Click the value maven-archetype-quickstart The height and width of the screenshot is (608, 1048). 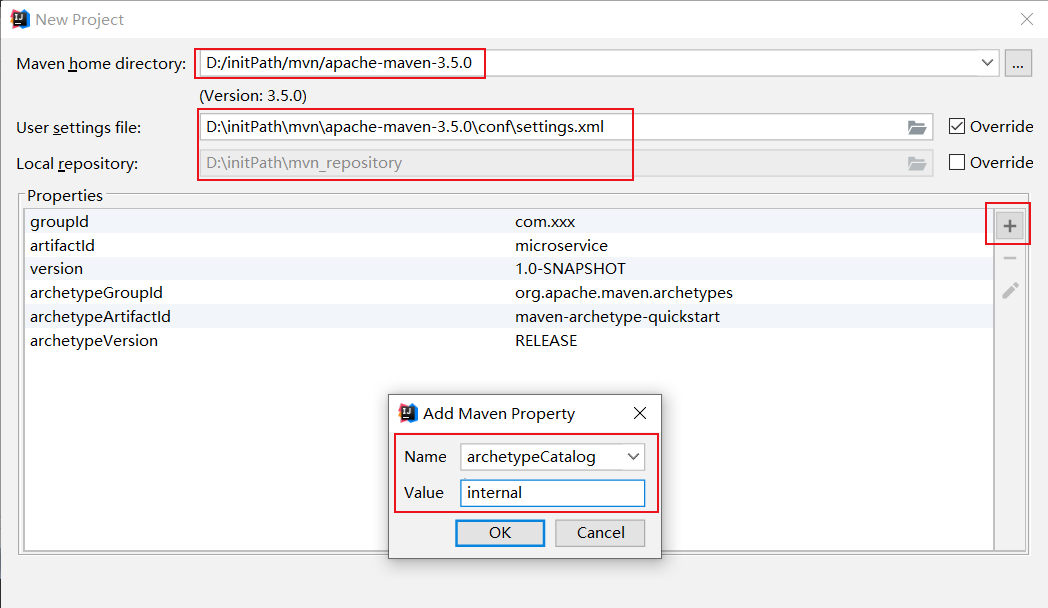pyautogui.click(x=617, y=317)
